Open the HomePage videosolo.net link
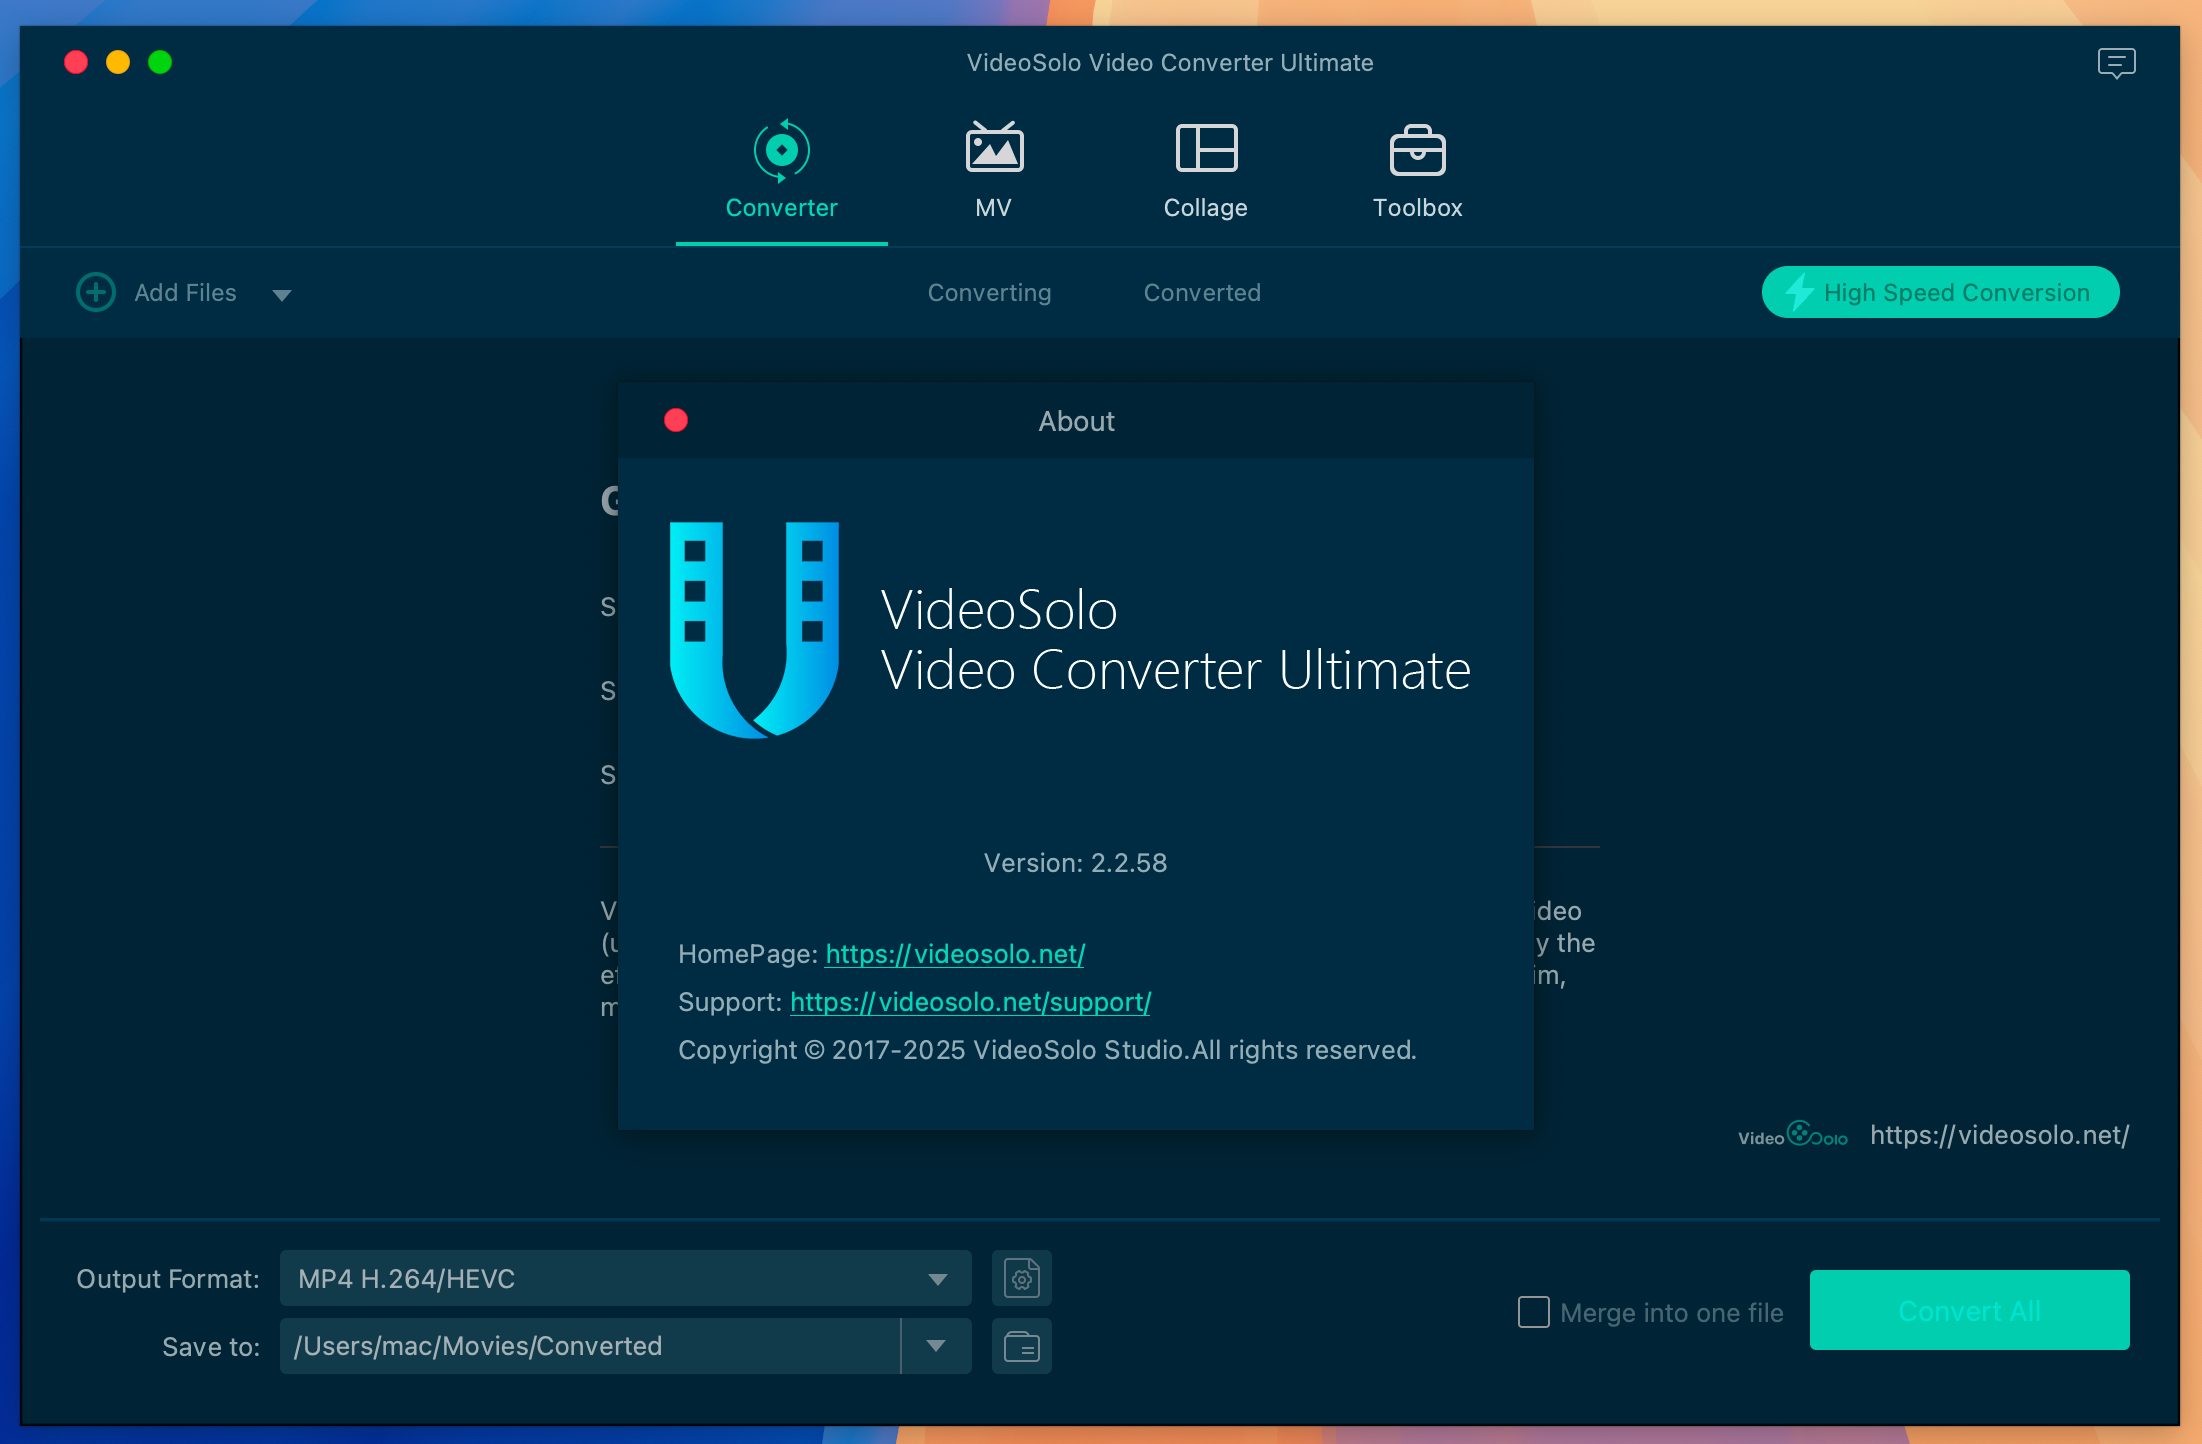The width and height of the screenshot is (2202, 1444). [x=953, y=954]
